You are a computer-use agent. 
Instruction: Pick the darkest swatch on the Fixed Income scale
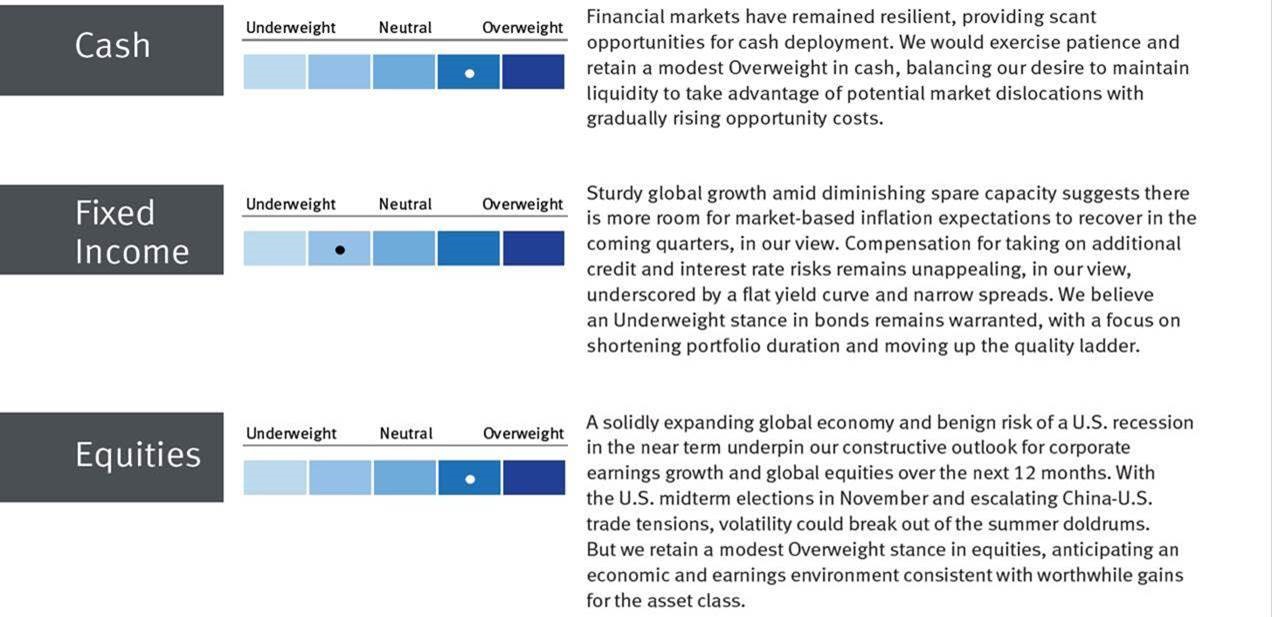pos(533,249)
